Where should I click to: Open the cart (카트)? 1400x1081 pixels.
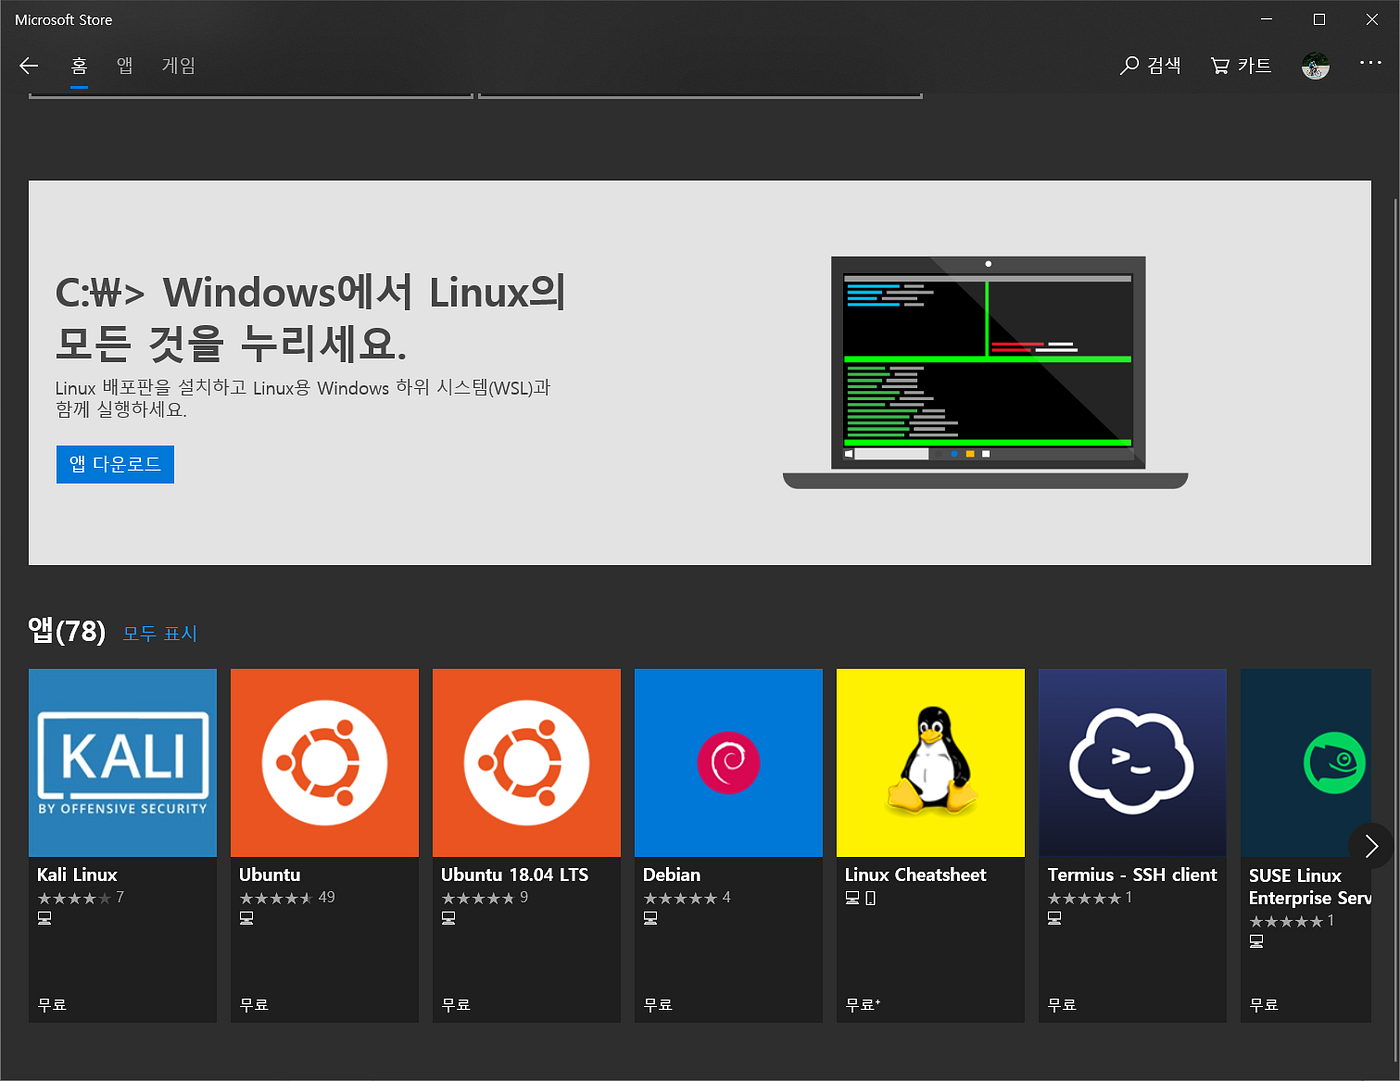coord(1240,65)
